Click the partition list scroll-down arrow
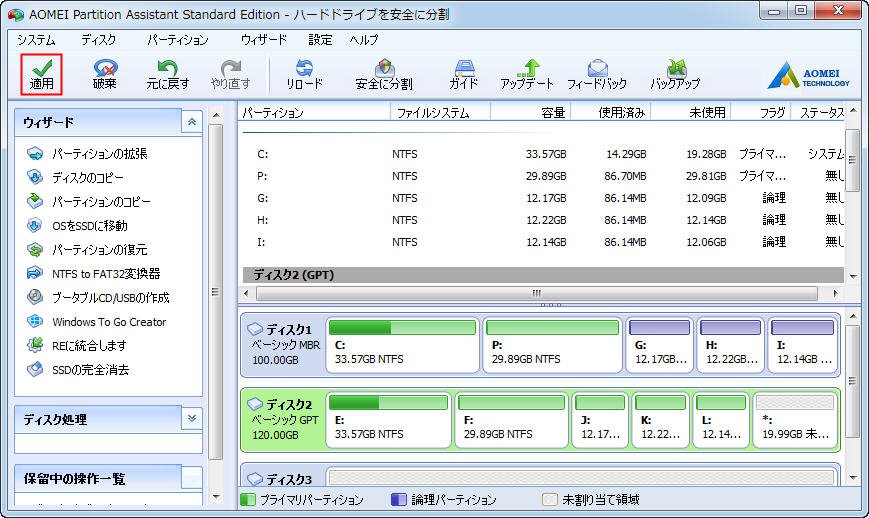The width and height of the screenshot is (869, 518). tap(852, 275)
